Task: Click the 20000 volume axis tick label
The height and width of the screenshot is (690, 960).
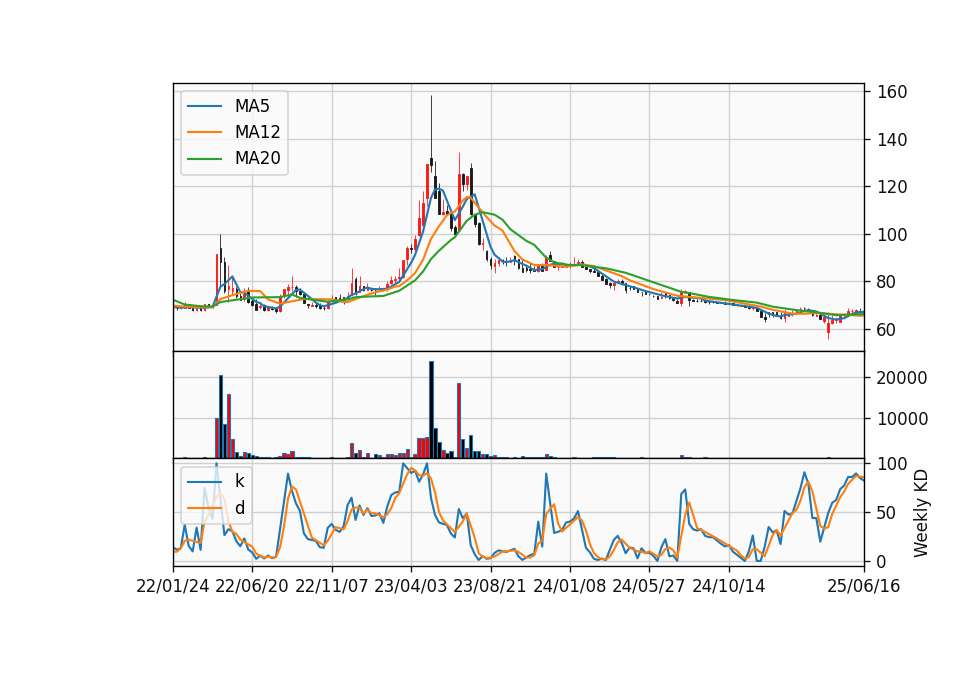Action: pyautogui.click(x=902, y=378)
